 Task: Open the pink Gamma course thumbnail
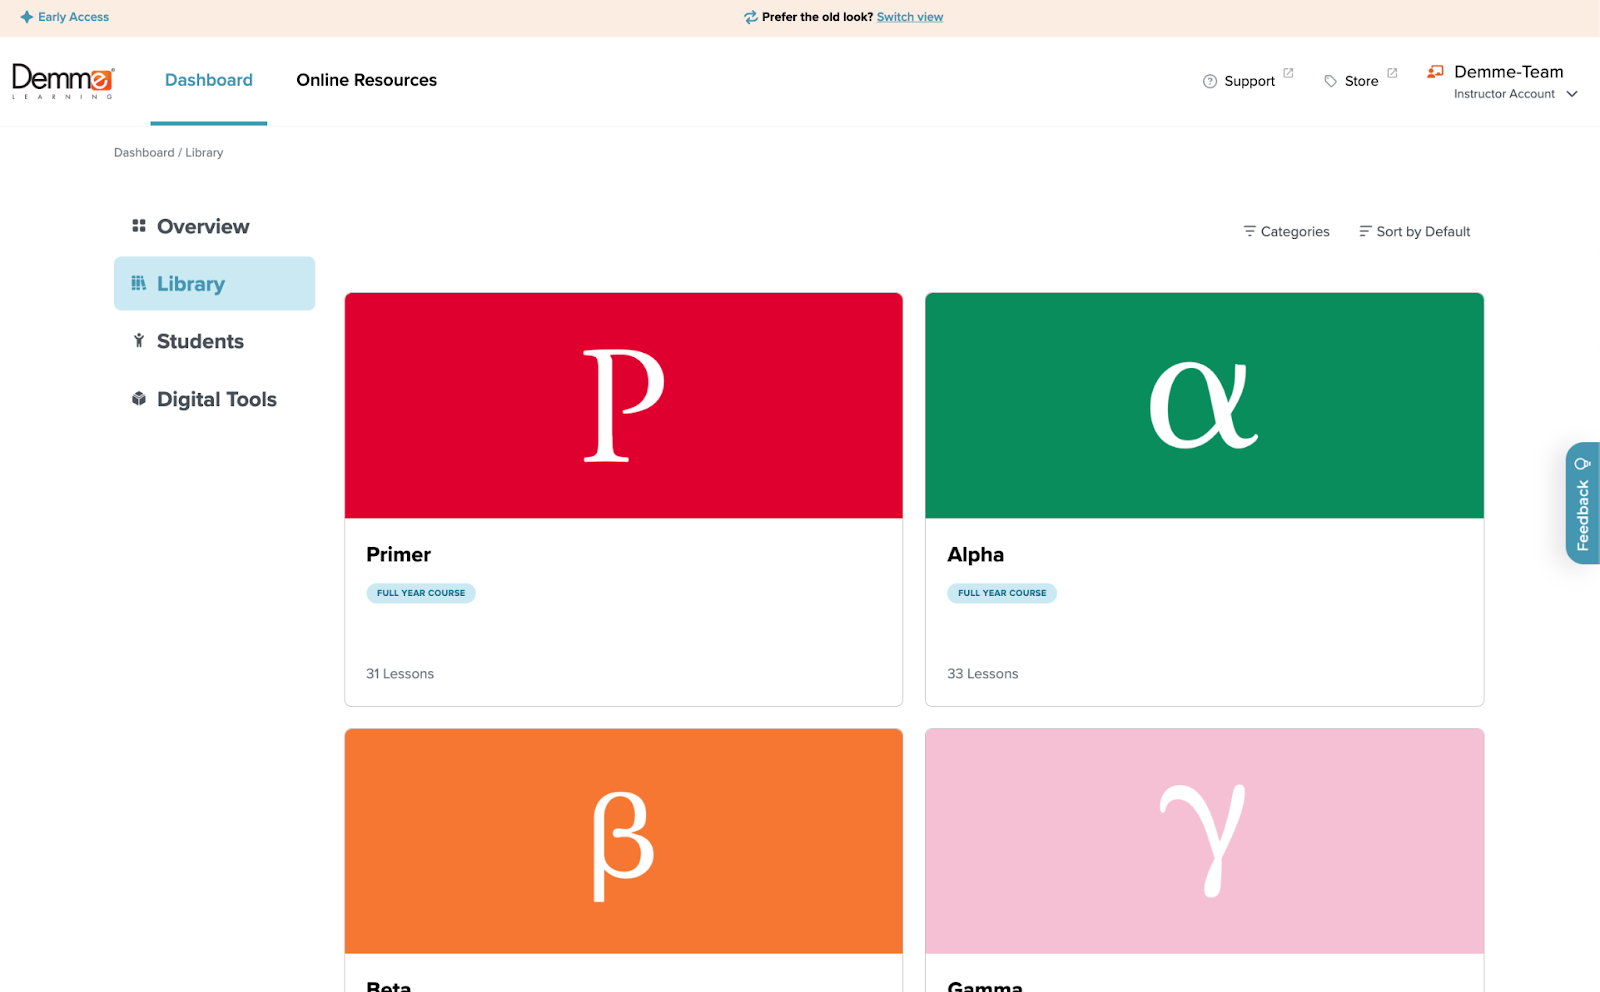[1204, 841]
